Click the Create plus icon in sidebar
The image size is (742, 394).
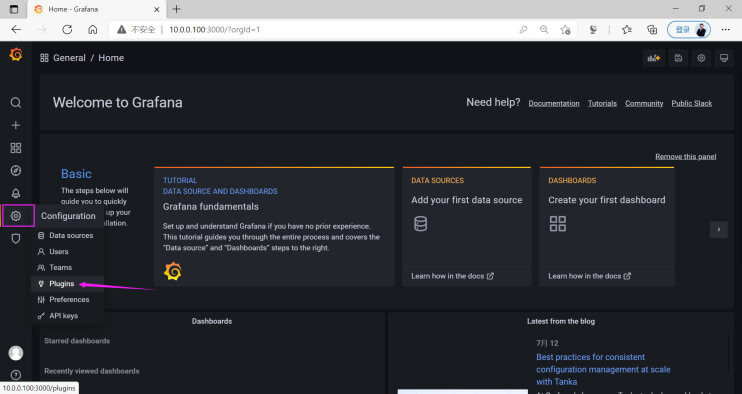pos(16,125)
